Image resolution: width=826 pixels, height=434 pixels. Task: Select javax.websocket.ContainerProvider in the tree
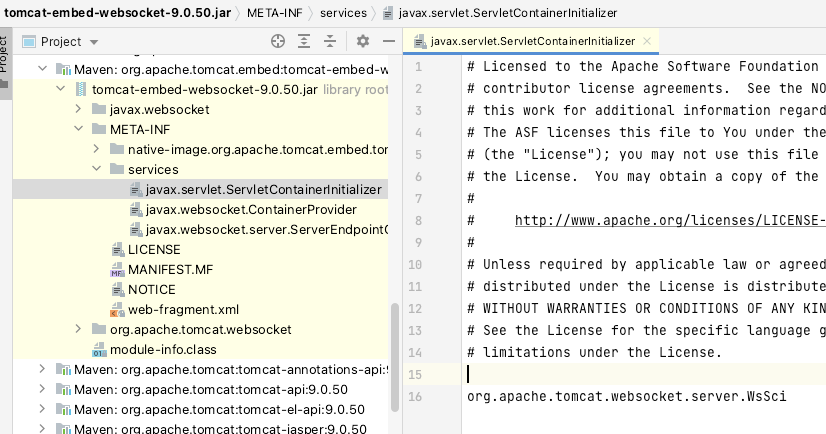pyautogui.click(x=250, y=210)
